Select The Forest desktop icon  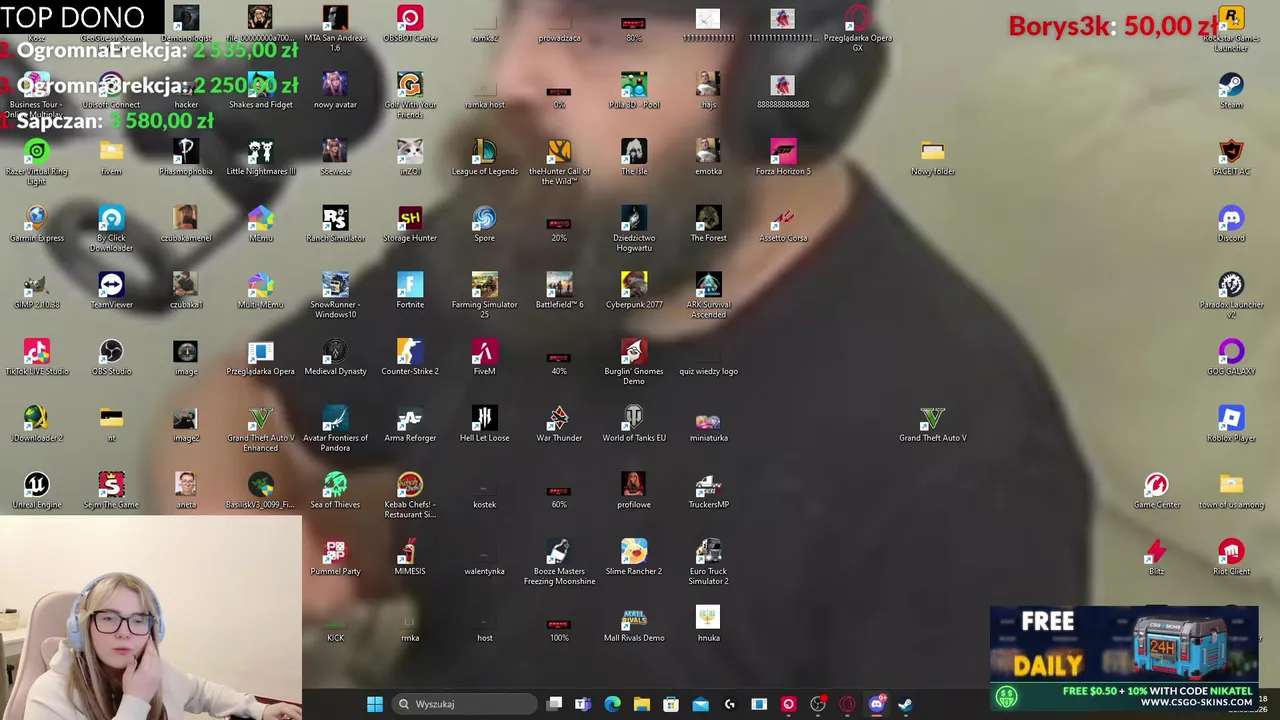coord(708,224)
